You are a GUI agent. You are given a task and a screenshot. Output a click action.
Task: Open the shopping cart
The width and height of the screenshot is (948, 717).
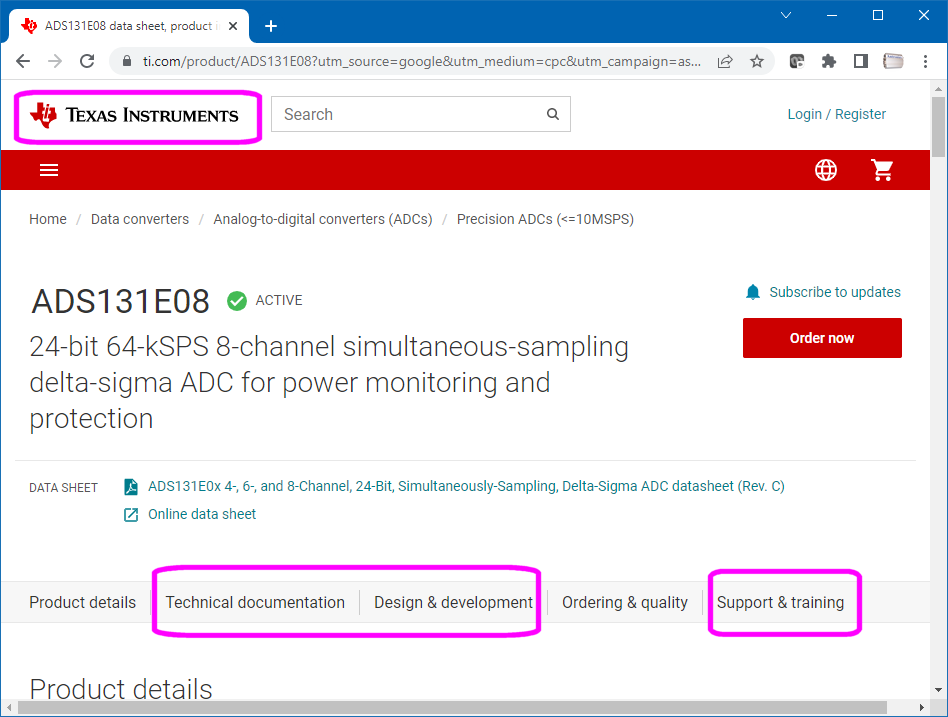(882, 170)
